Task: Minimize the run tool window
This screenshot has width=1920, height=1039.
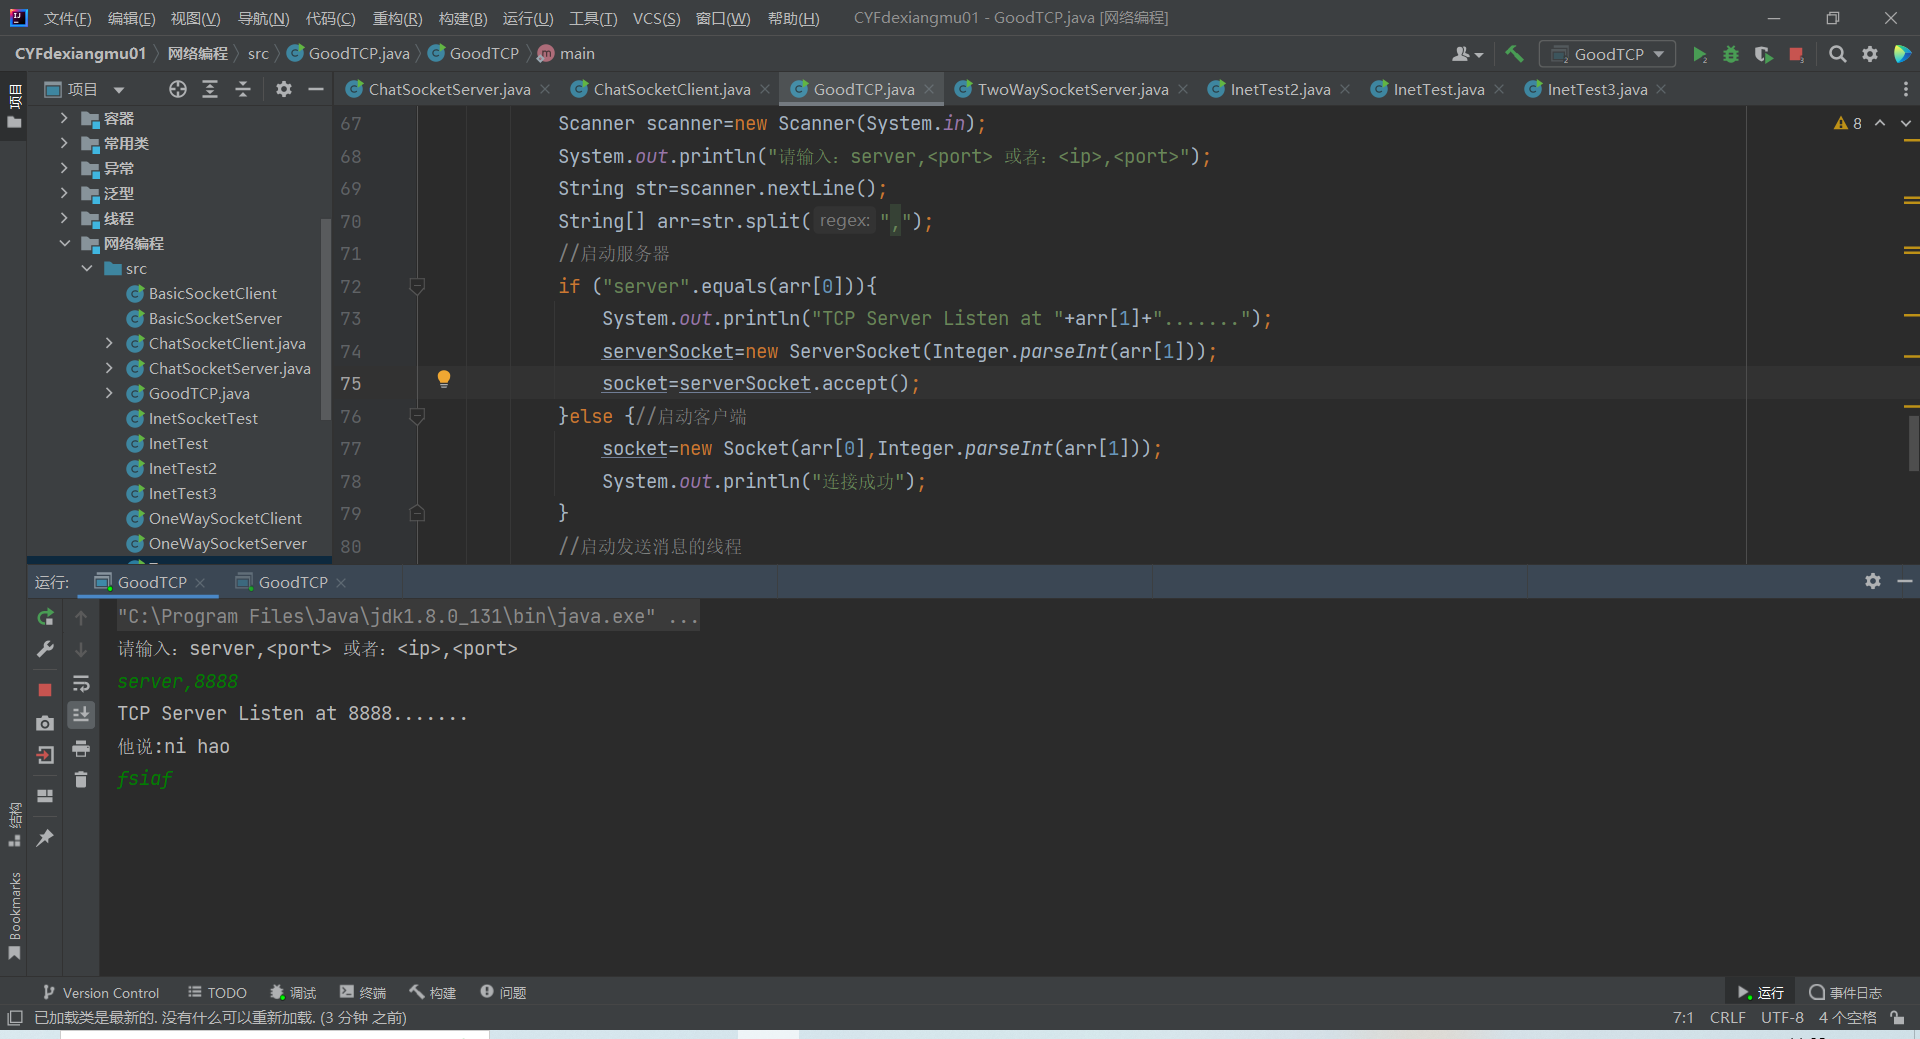Action: click(x=1905, y=581)
